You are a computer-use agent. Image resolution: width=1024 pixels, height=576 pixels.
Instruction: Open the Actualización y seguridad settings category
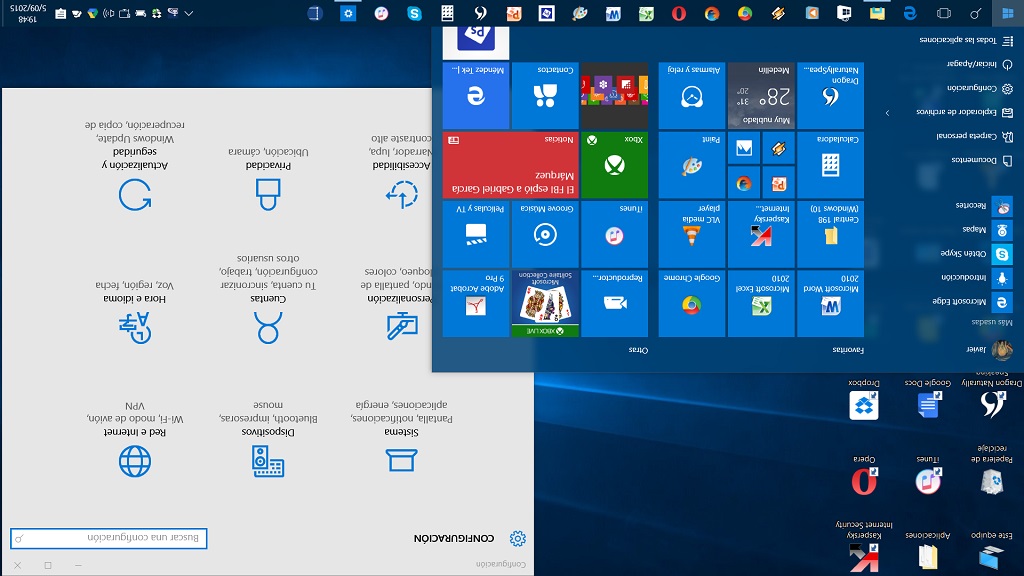pos(135,165)
